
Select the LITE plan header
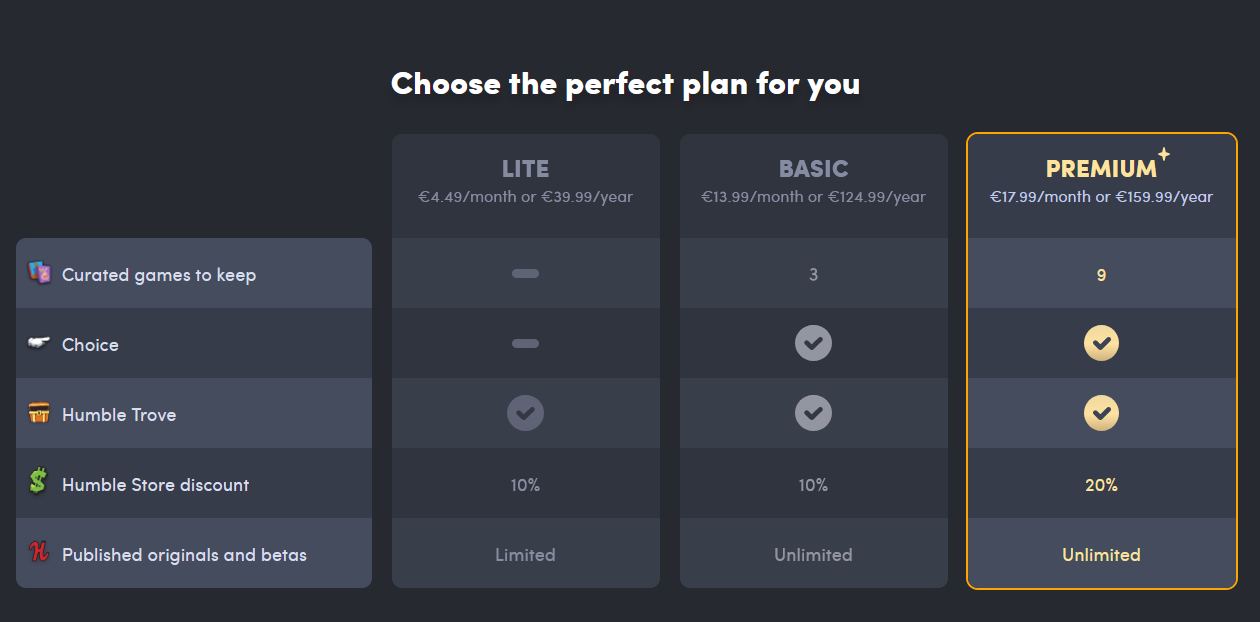[525, 168]
